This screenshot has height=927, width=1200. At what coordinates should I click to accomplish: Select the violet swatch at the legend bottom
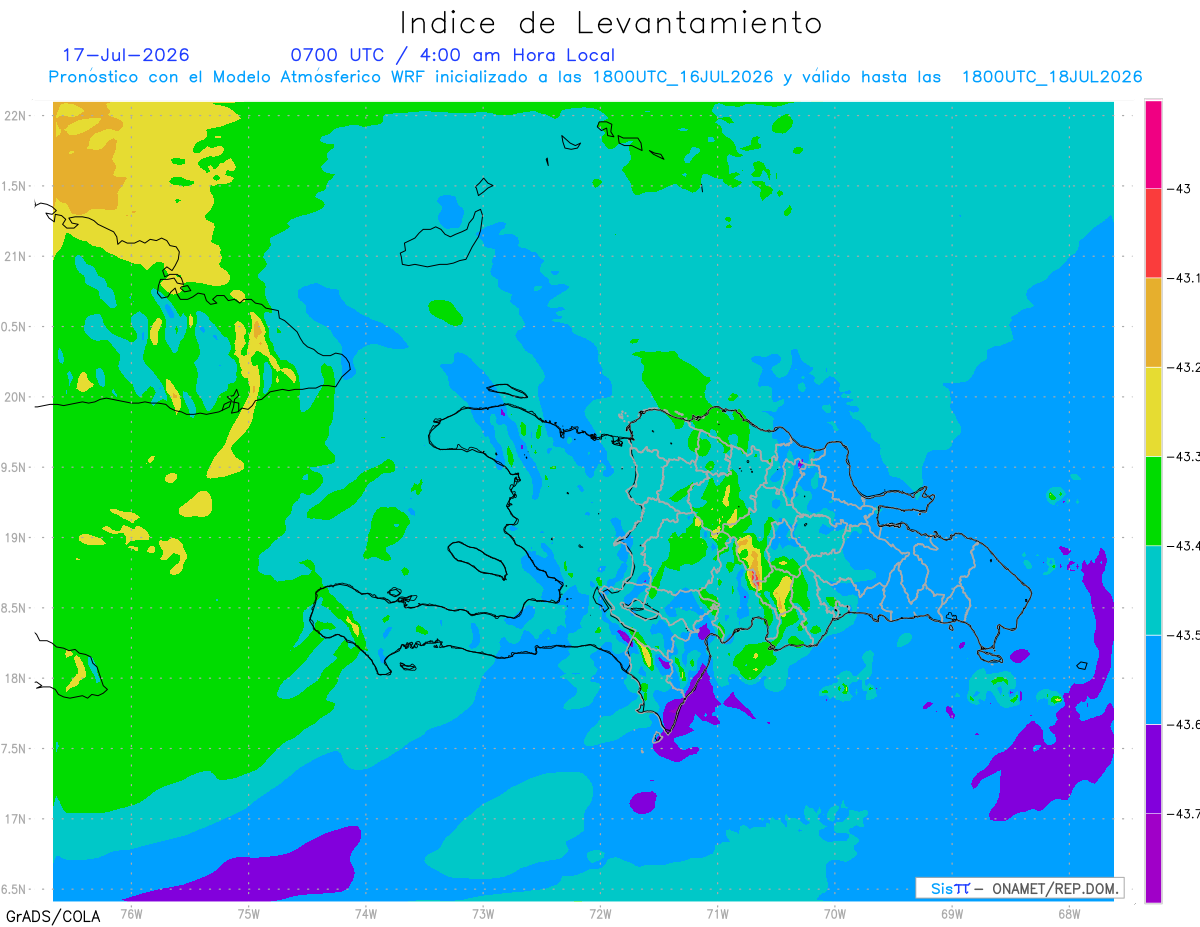1153,857
